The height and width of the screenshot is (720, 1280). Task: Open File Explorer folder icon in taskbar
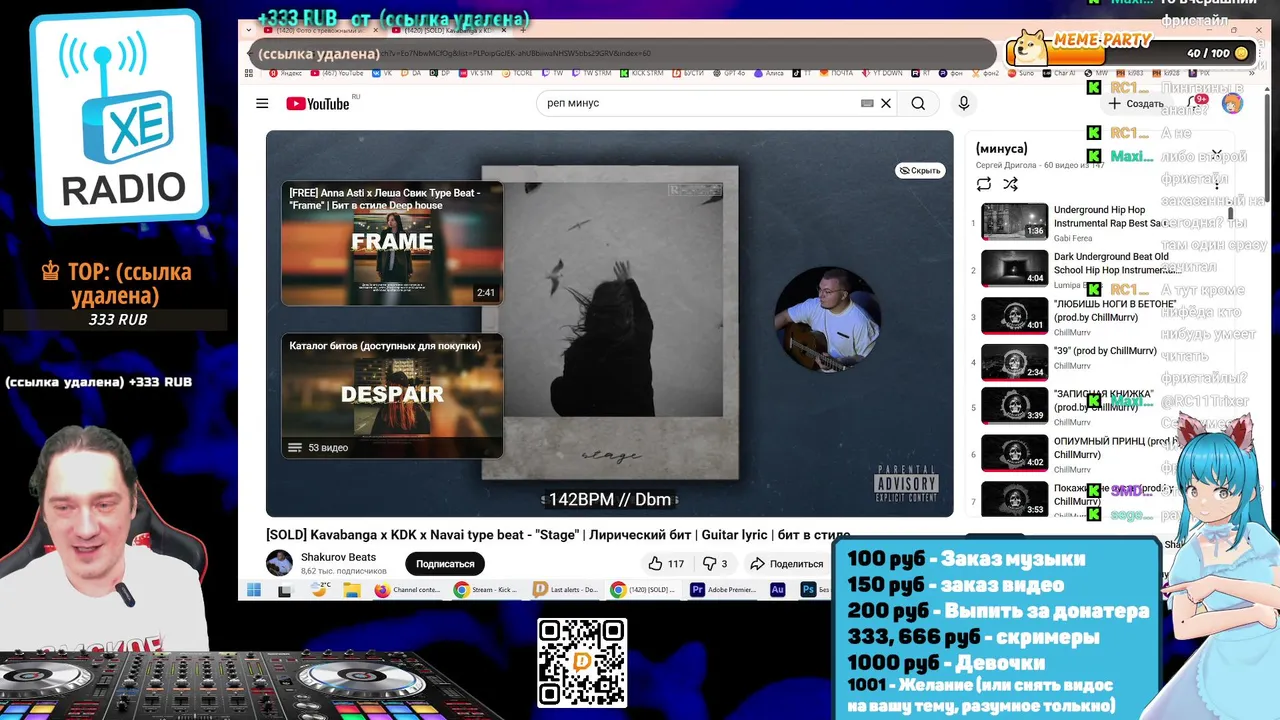tap(352, 590)
